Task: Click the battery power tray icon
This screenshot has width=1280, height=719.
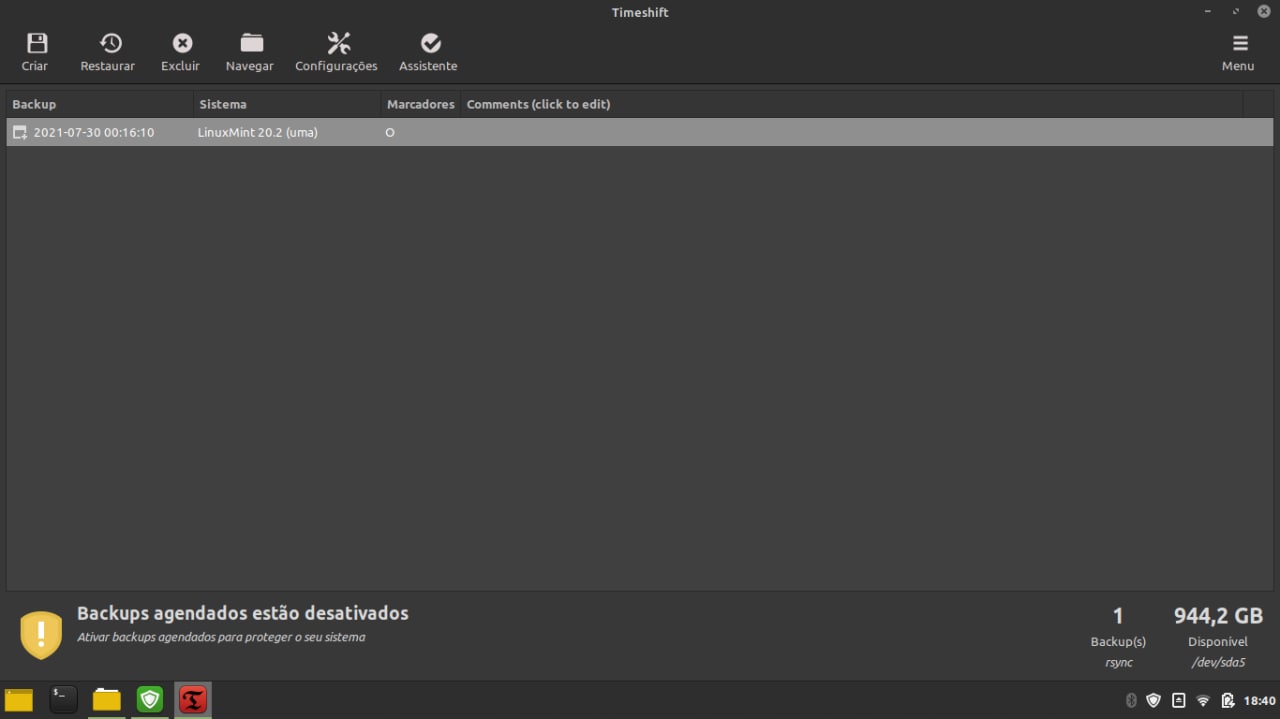Action: tap(1228, 700)
